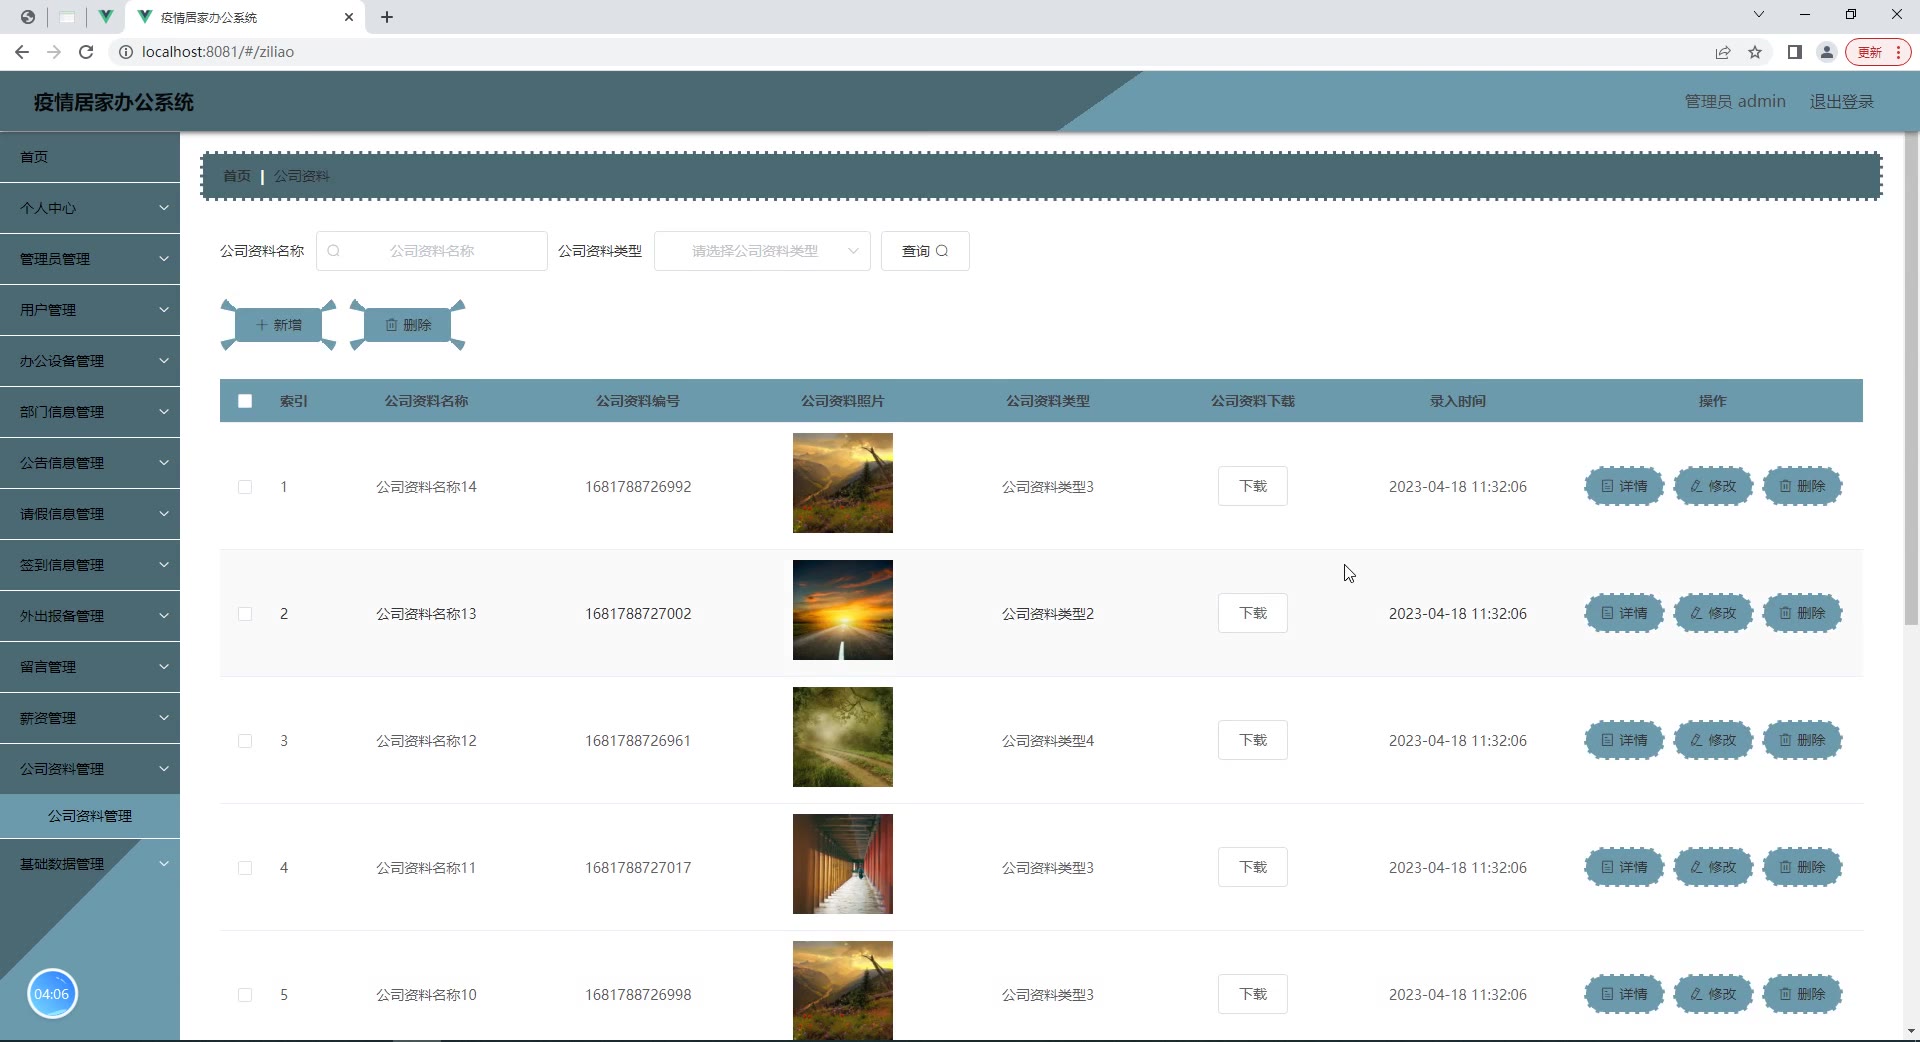This screenshot has height=1042, width=1920.
Task: Click 修改 for 公司资料名称13
Action: pos(1713,613)
